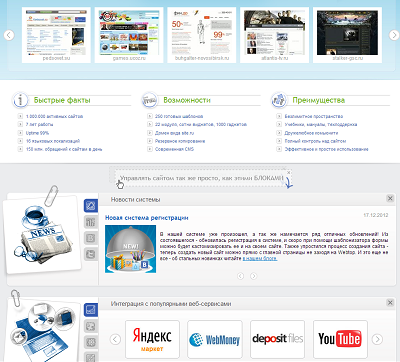Screen dimensions: 400x362
Task: Click the active blue integration tab icon
Action: [x=91, y=310]
